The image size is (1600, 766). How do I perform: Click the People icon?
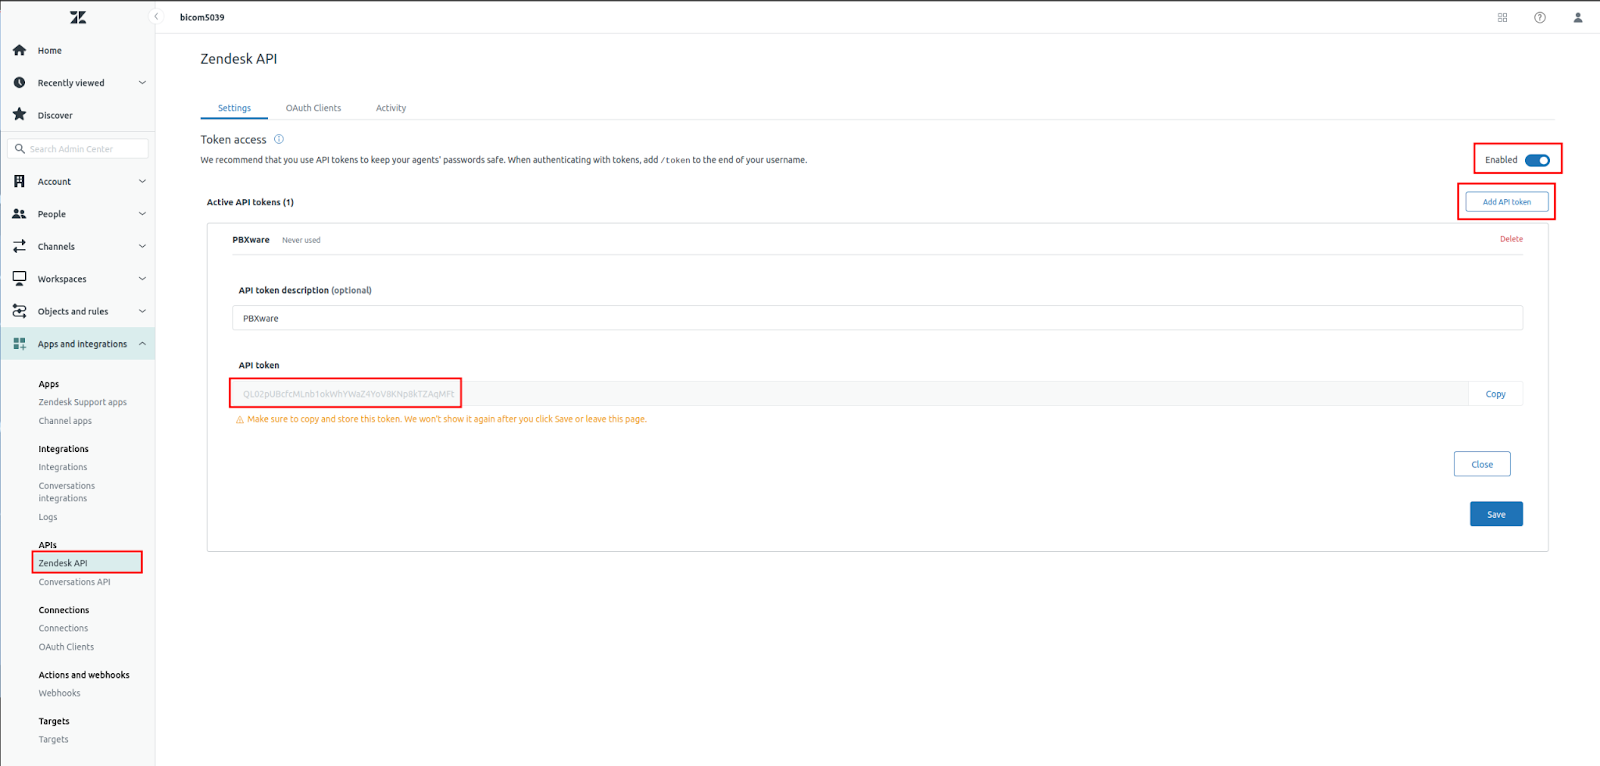point(19,213)
